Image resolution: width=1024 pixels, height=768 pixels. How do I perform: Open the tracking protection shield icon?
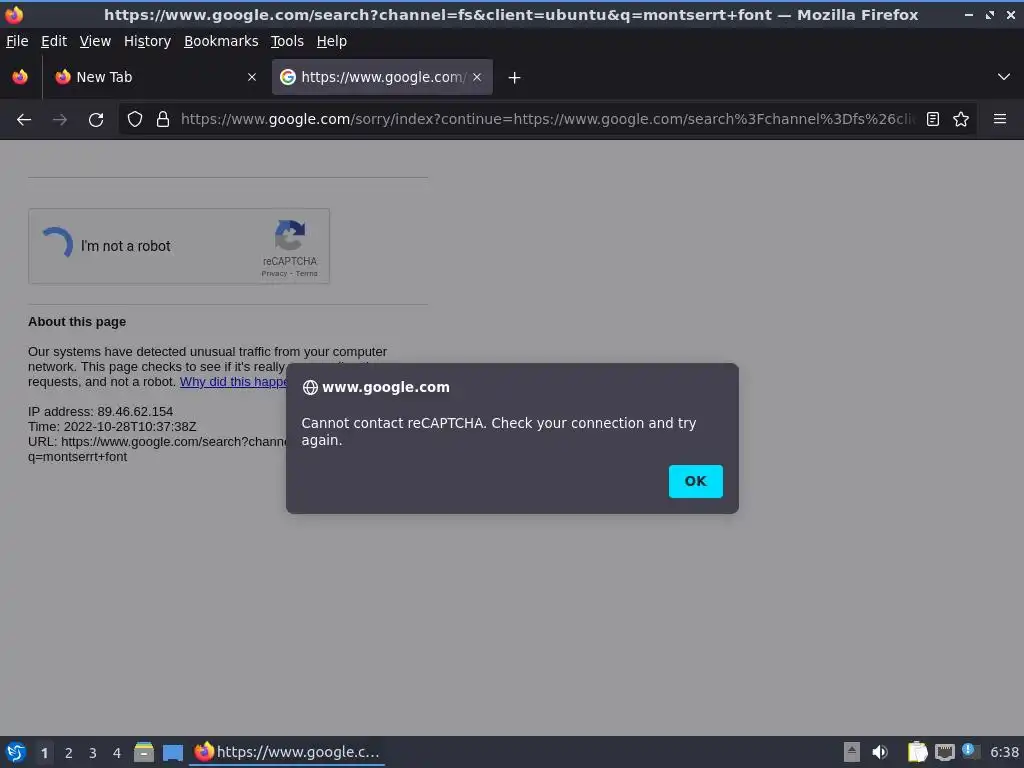(135, 120)
